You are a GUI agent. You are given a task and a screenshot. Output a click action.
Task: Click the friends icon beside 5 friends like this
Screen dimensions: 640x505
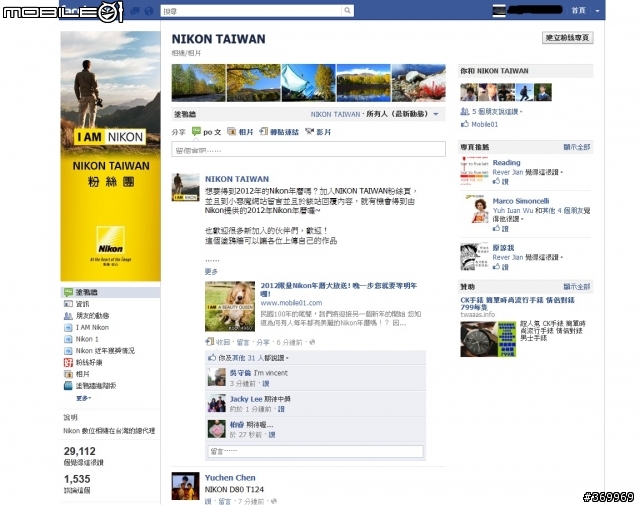click(x=464, y=111)
